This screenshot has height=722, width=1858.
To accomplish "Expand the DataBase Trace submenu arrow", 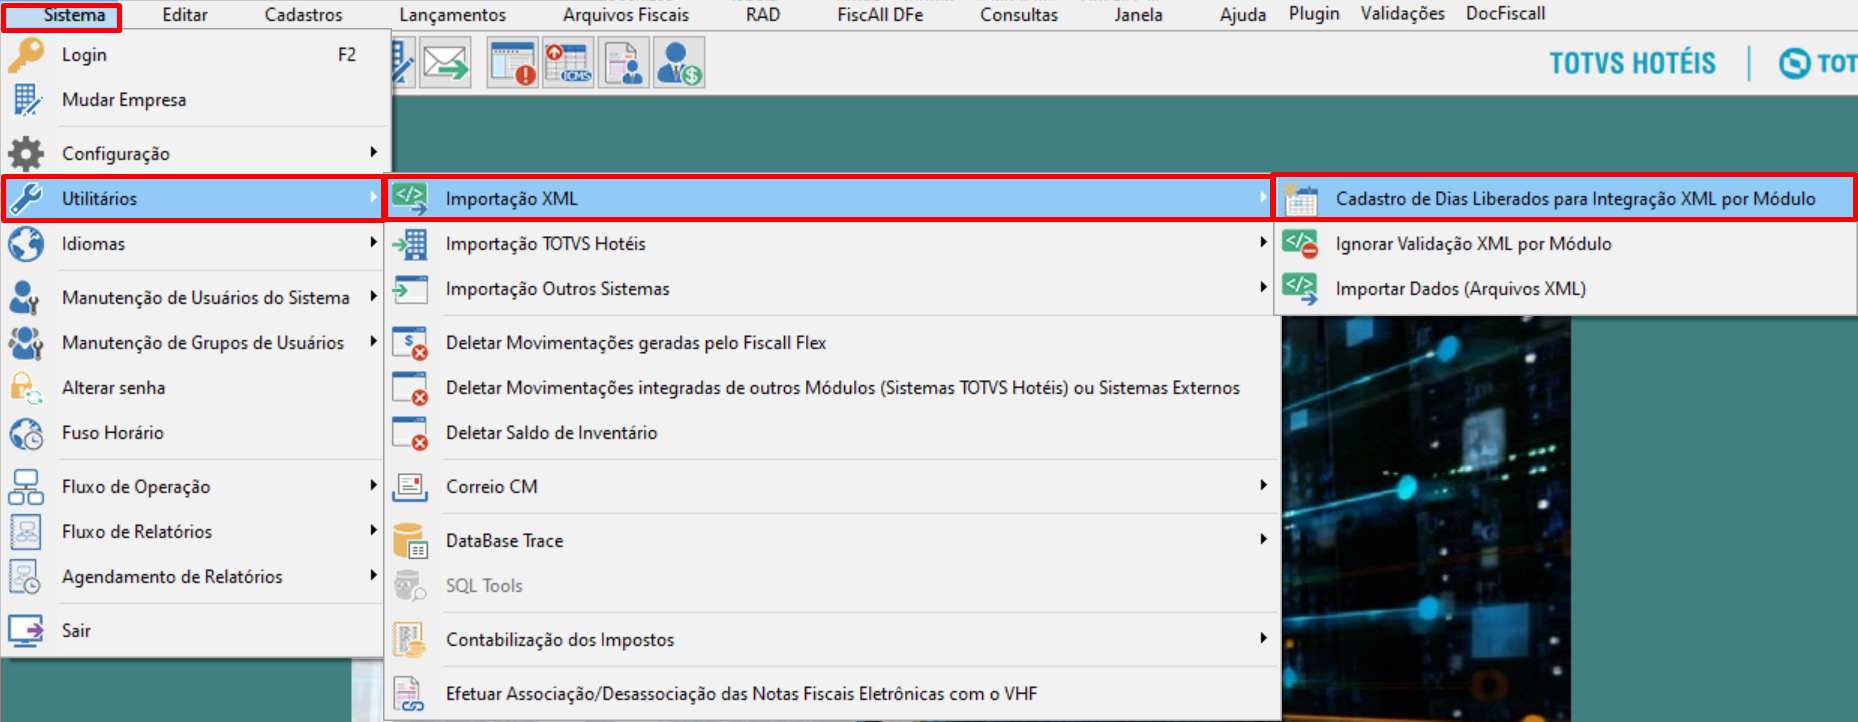I will click(x=1263, y=539).
